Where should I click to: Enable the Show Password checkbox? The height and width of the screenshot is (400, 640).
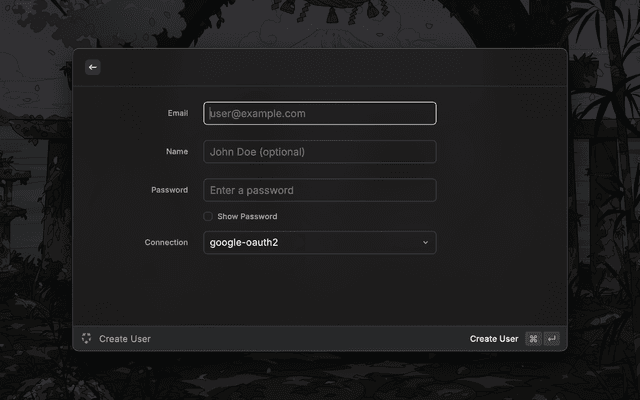click(x=208, y=216)
